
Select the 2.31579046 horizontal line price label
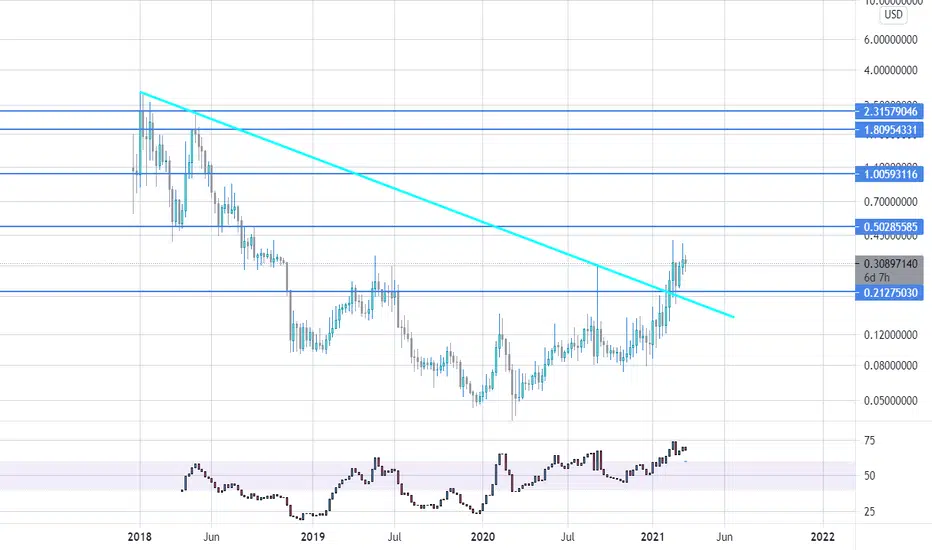(x=889, y=111)
